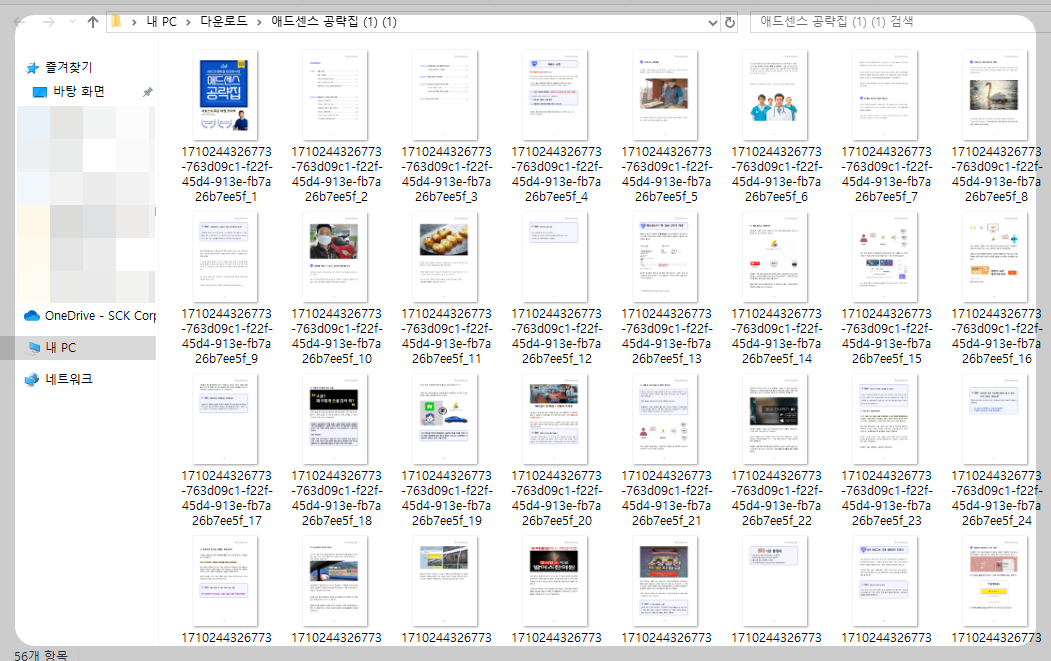The height and width of the screenshot is (661, 1051).
Task: Click file name text ending 26b7ee5f_16
Action: click(x=996, y=336)
